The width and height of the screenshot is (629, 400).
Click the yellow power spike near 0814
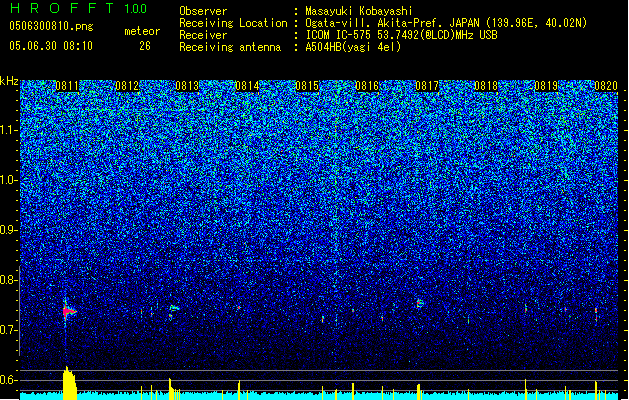pyautogui.click(x=239, y=390)
